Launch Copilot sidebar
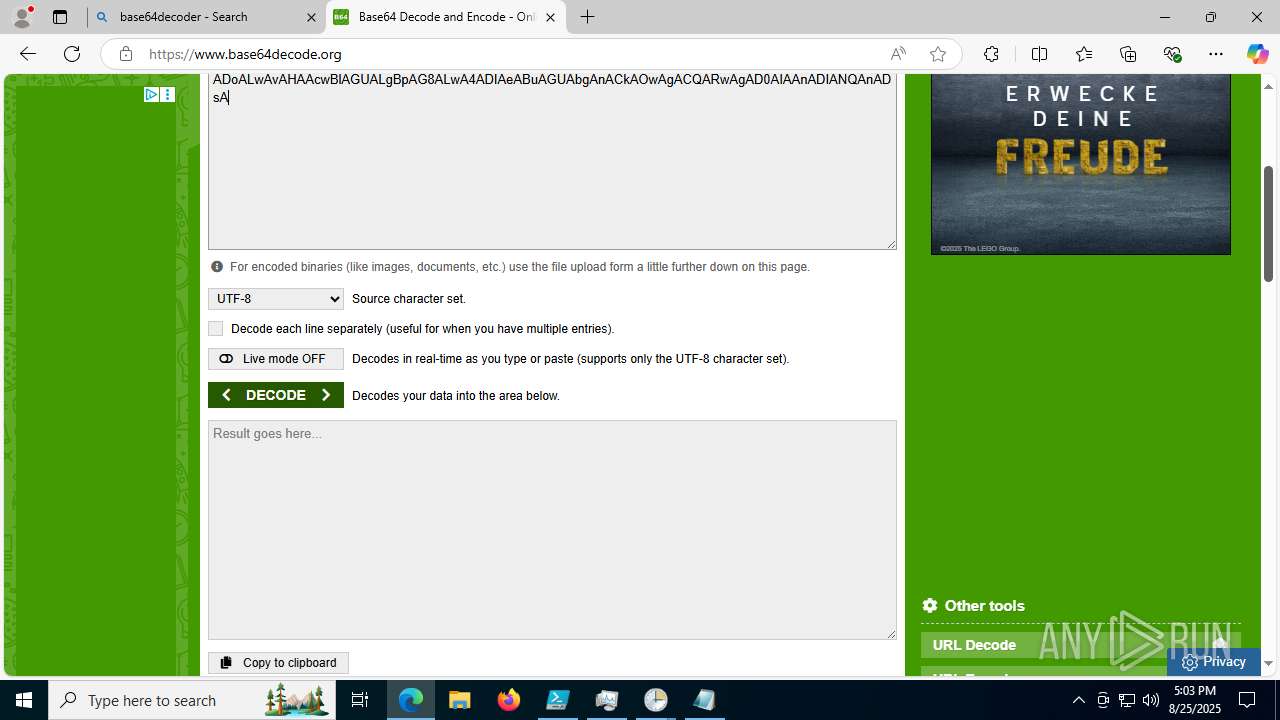Viewport: 1280px width, 720px height. (1257, 54)
